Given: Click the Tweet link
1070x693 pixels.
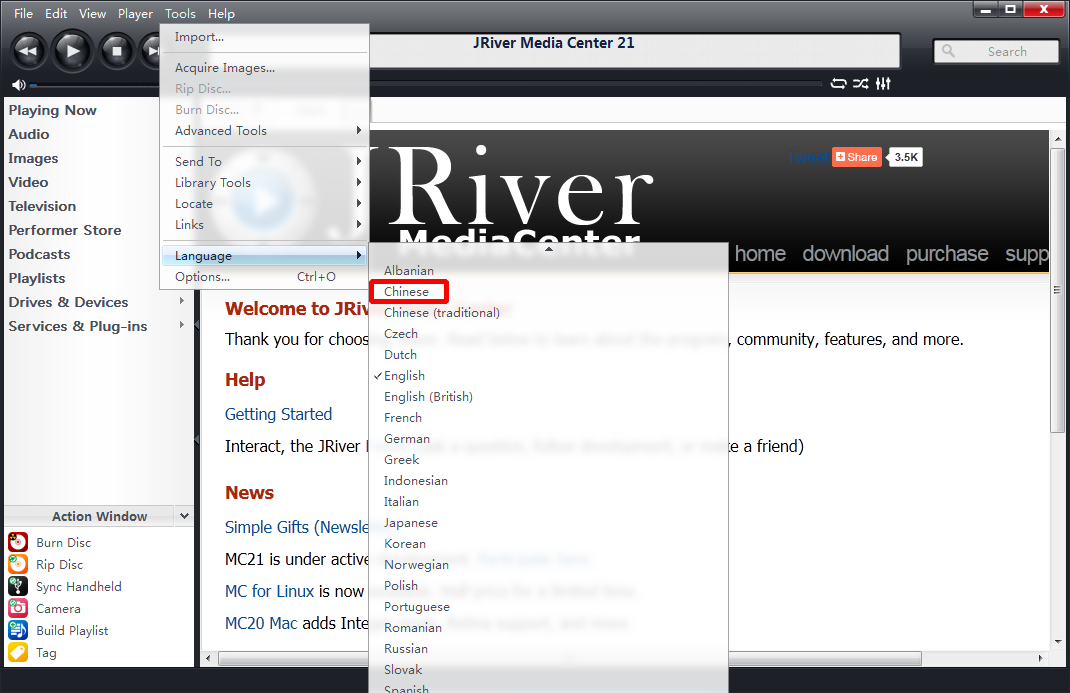Looking at the screenshot, I should (809, 158).
